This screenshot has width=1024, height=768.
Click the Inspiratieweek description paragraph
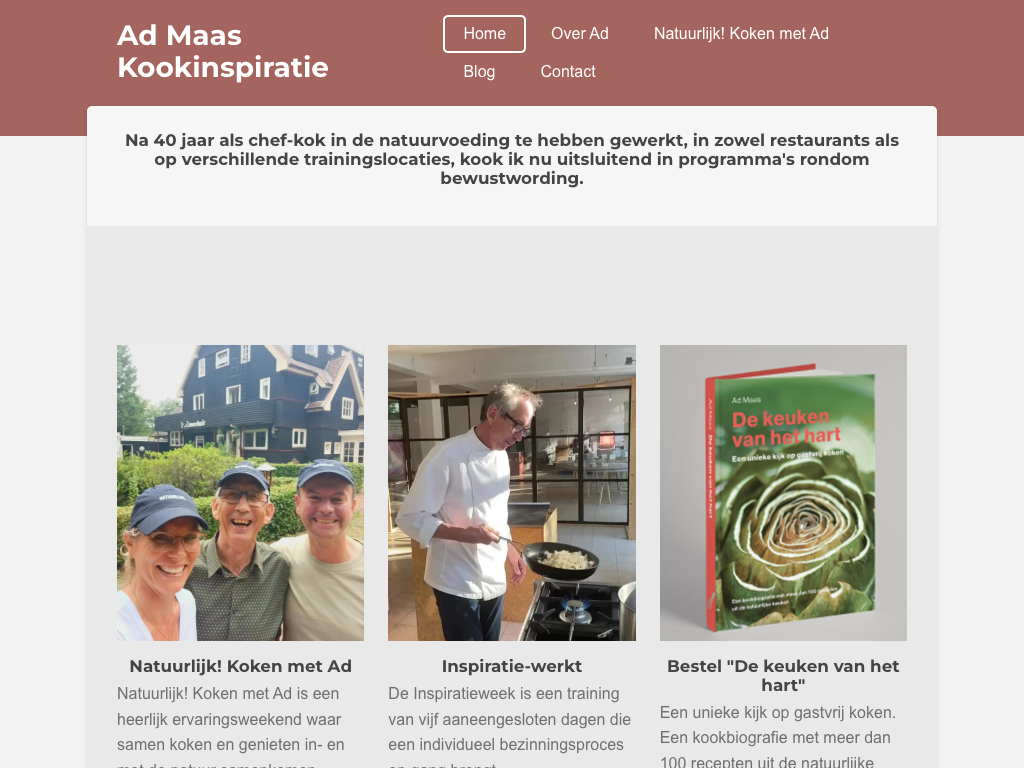click(x=511, y=726)
